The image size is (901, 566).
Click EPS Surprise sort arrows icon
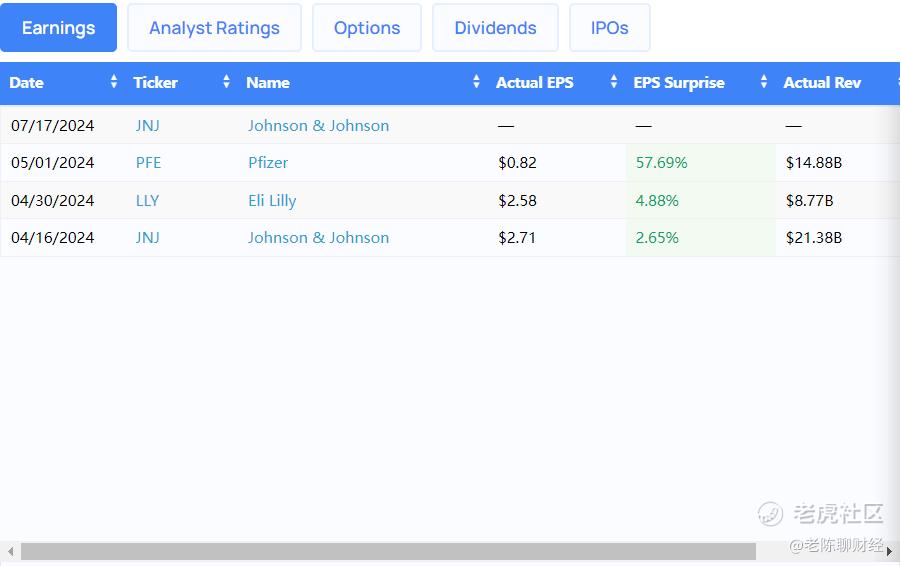click(x=764, y=83)
